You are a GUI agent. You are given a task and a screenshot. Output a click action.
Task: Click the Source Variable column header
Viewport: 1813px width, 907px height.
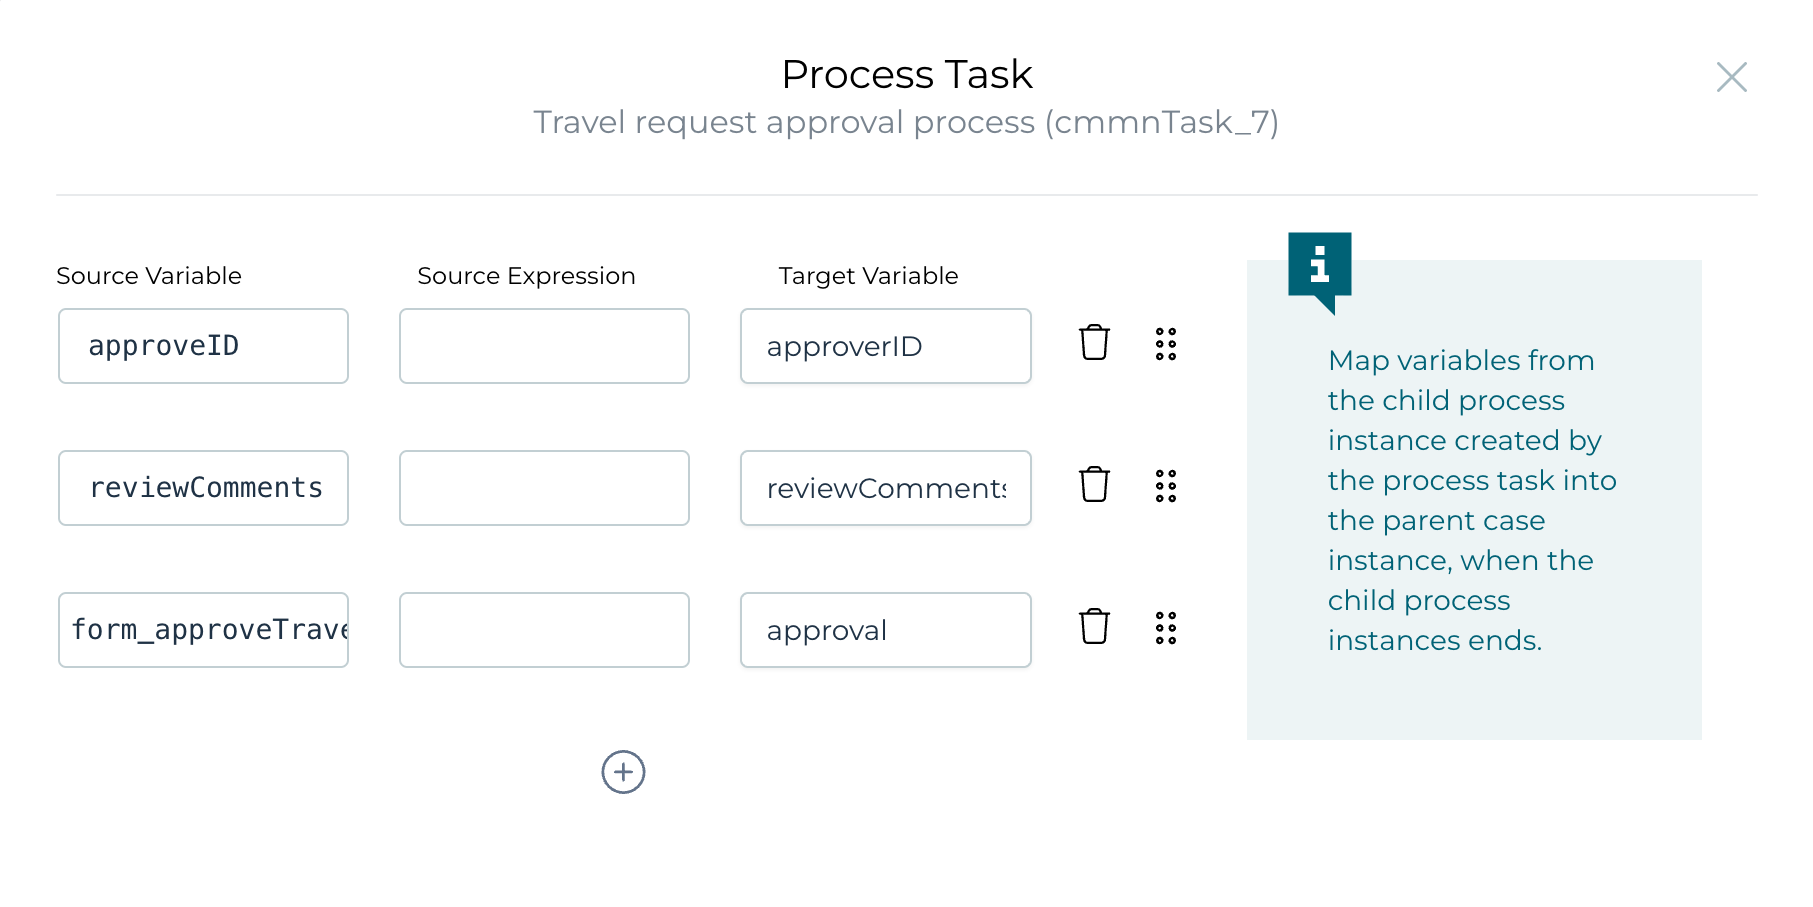tap(149, 276)
